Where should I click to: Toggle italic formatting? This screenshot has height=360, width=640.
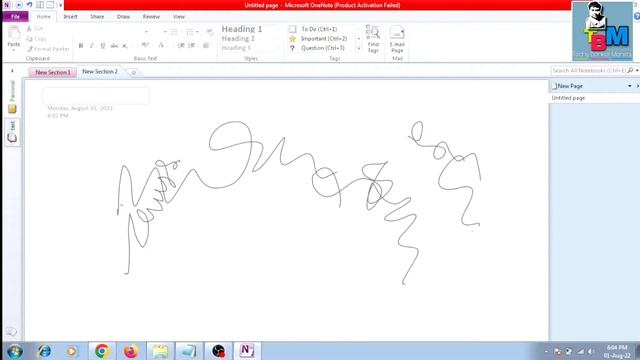(x=92, y=46)
